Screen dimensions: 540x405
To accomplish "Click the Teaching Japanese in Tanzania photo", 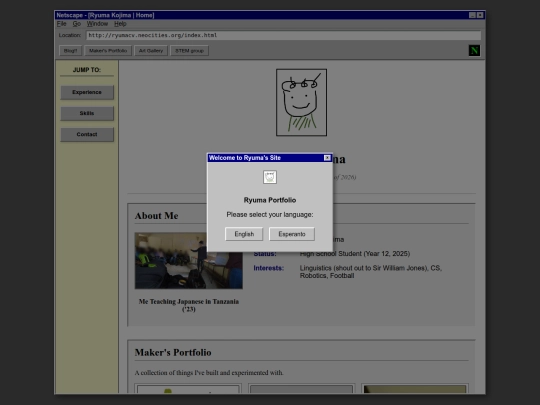I will coord(189,260).
